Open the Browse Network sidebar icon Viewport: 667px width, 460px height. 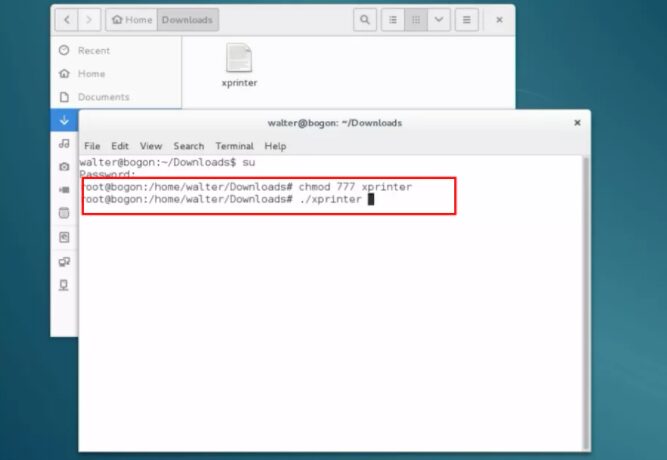64,262
